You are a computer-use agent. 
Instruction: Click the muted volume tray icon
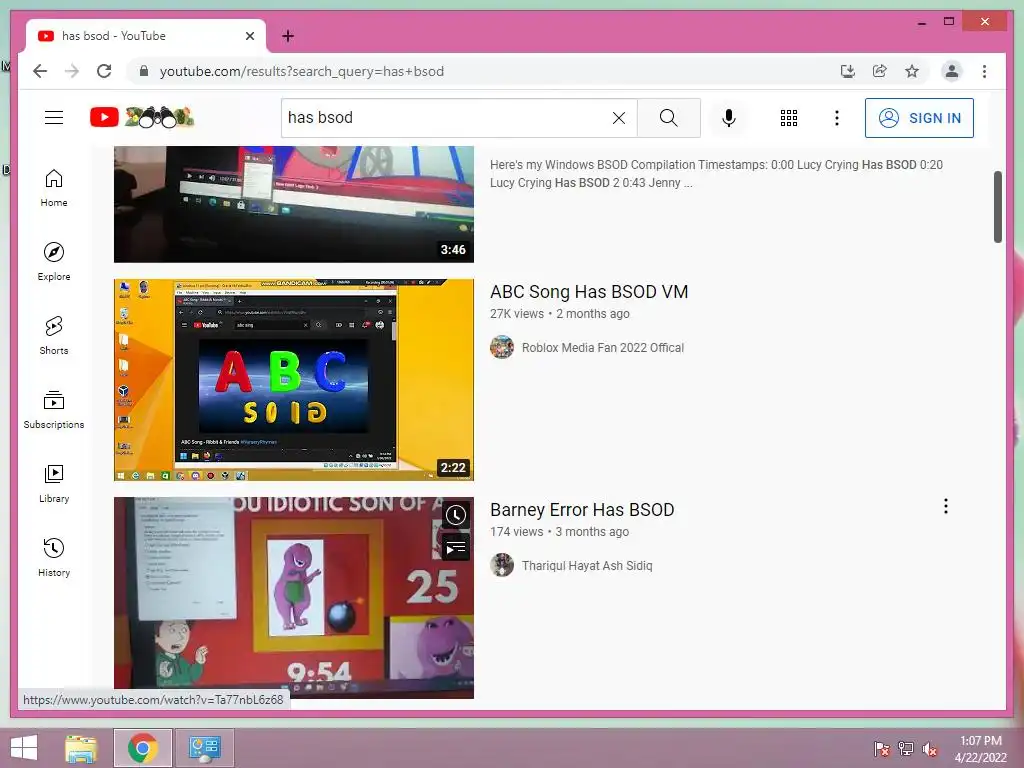[930, 748]
